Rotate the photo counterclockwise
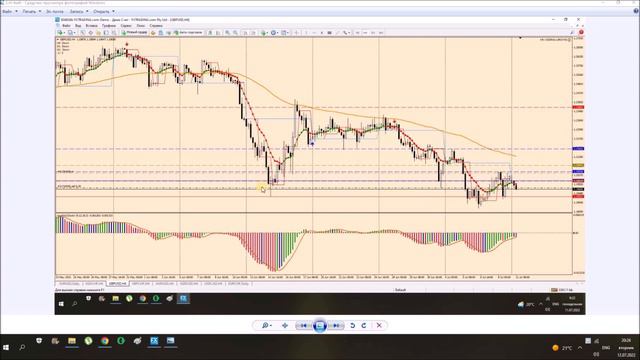Image resolution: width=640 pixels, height=360 pixels. coord(352,325)
